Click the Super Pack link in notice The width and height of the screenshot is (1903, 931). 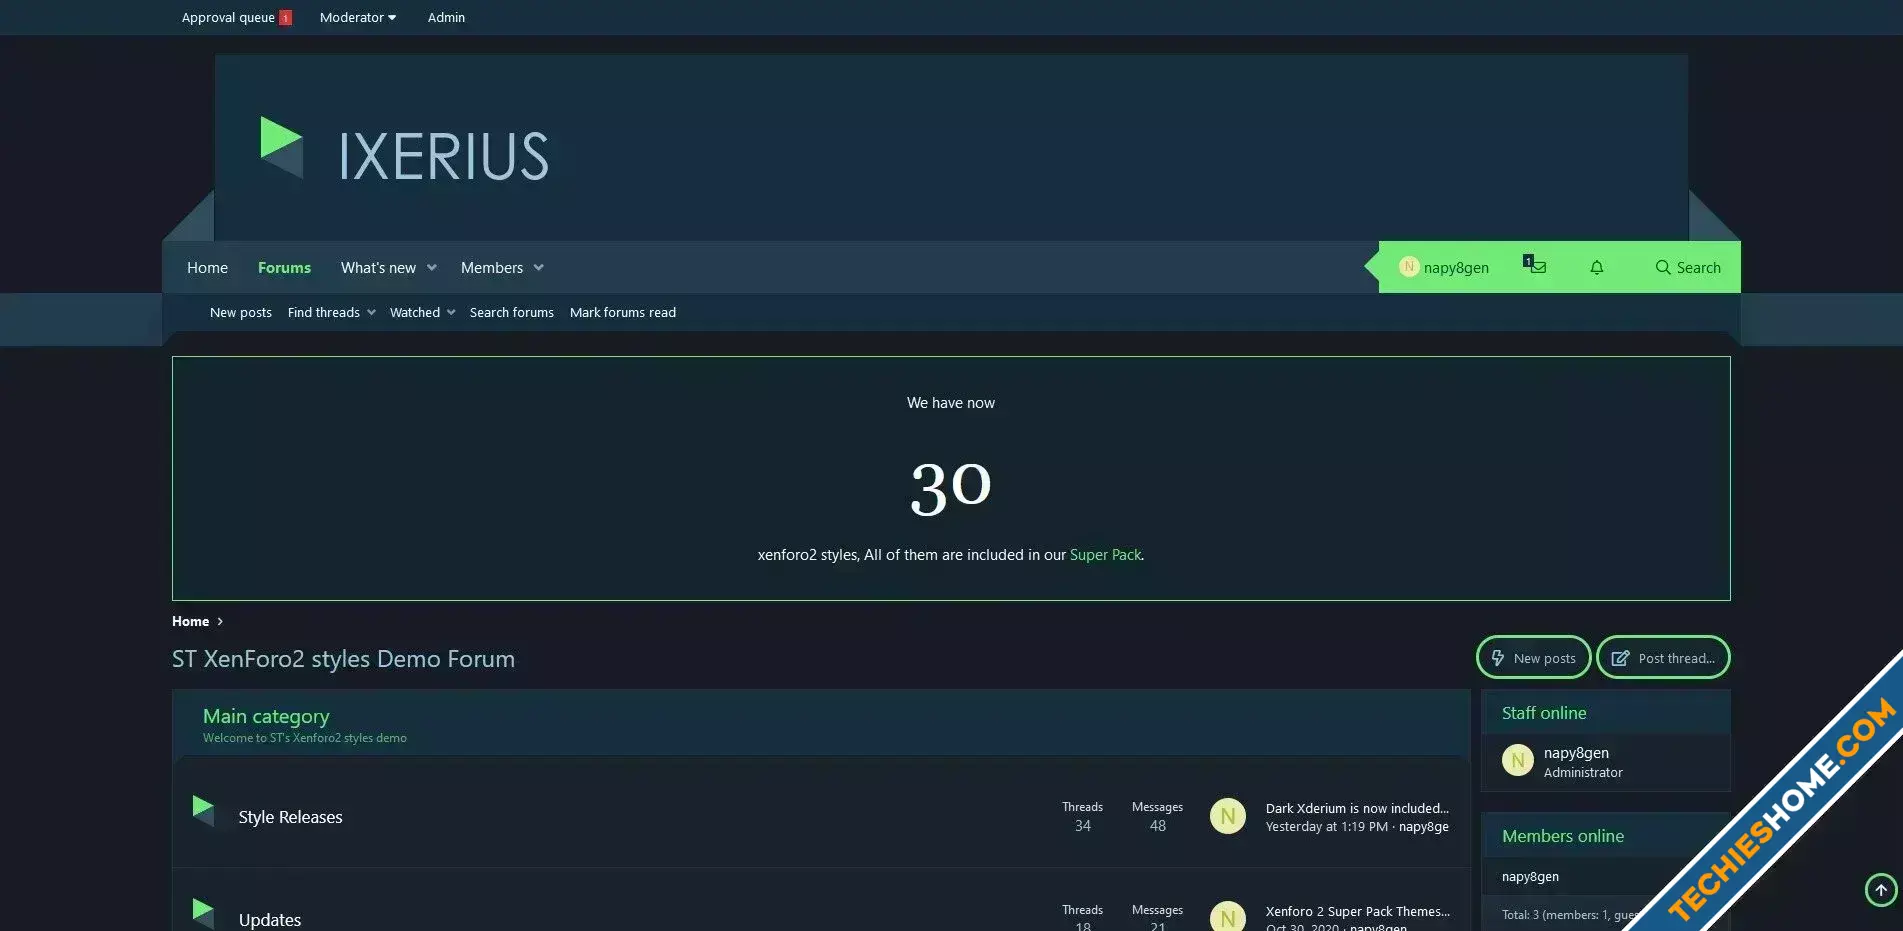pos(1105,554)
